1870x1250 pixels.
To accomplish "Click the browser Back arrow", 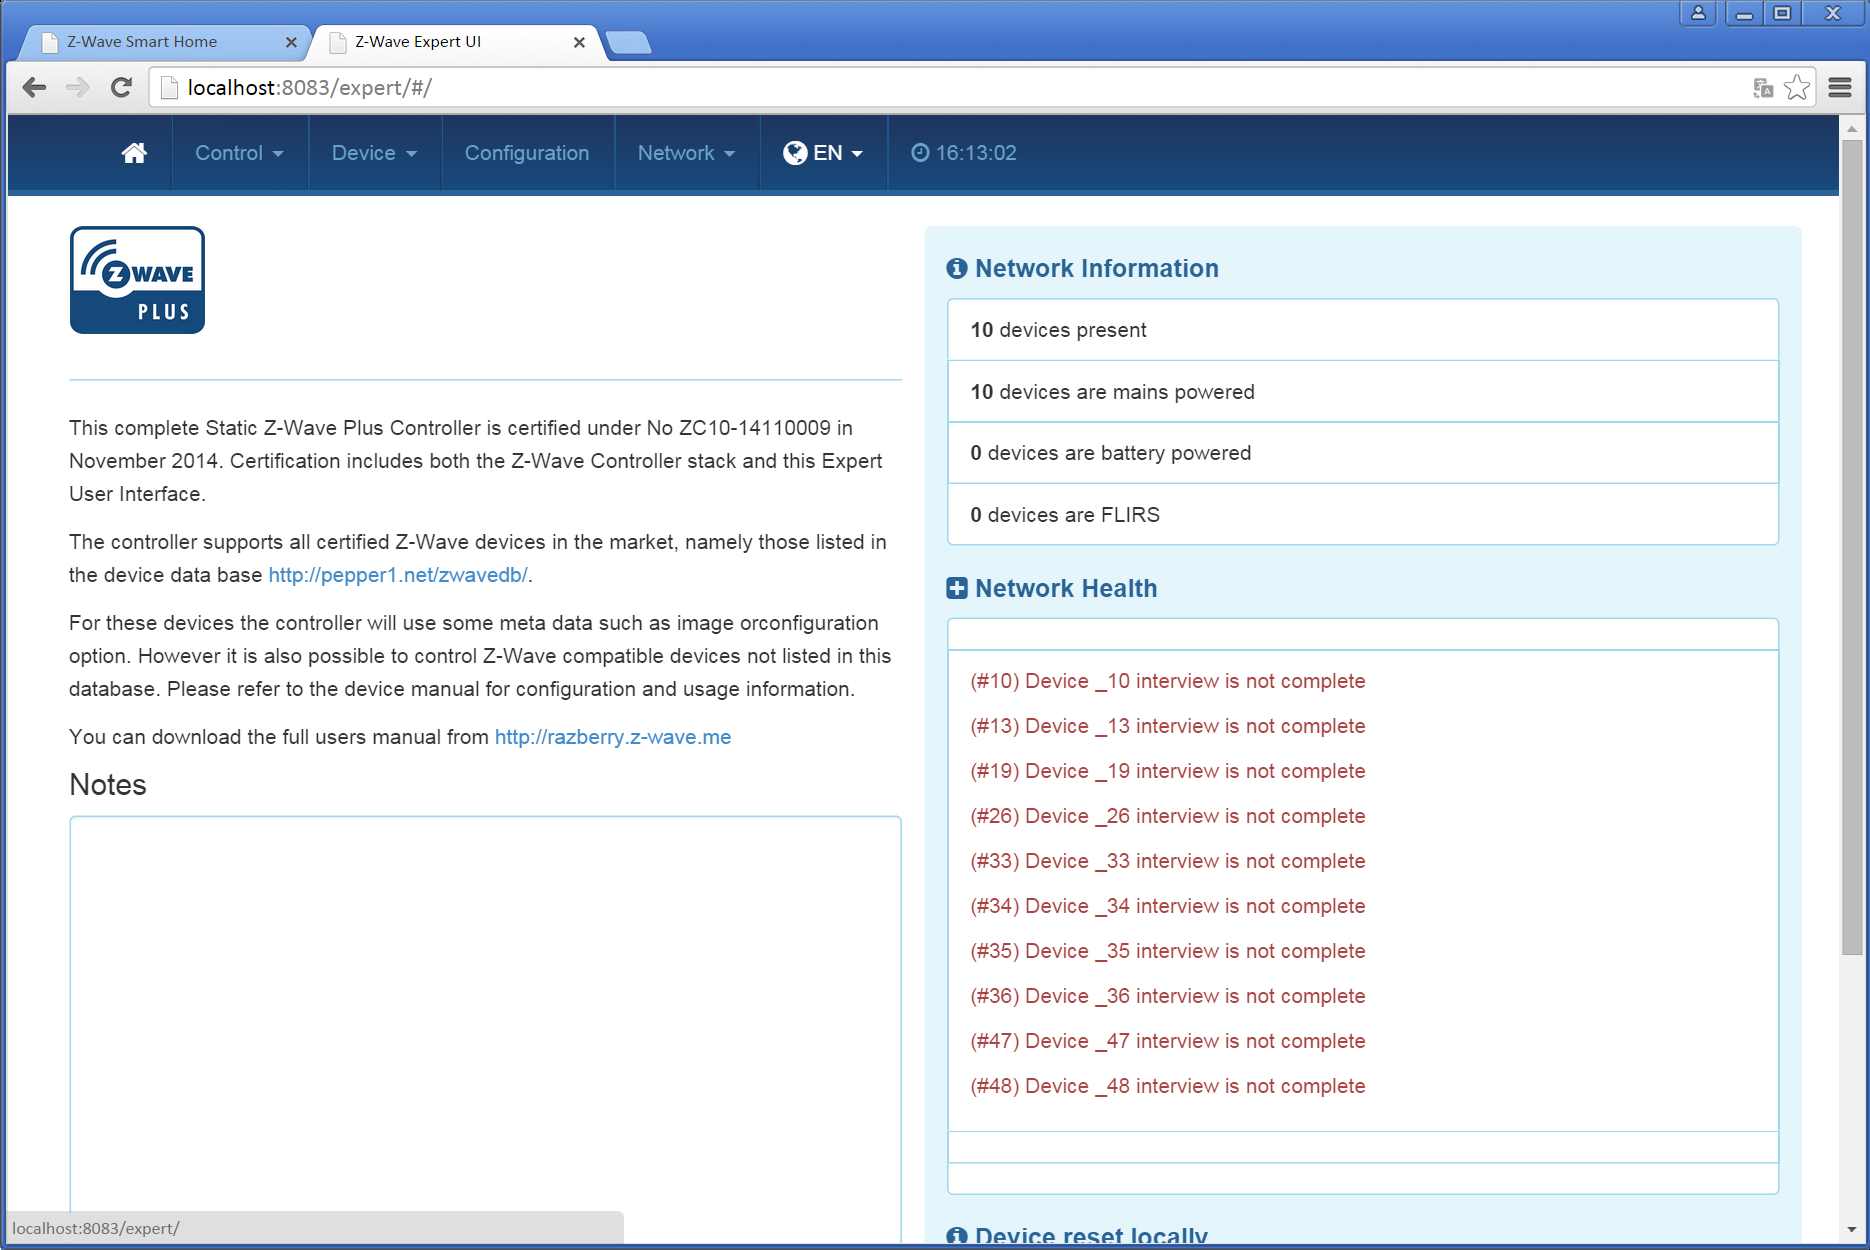I will click(x=34, y=87).
